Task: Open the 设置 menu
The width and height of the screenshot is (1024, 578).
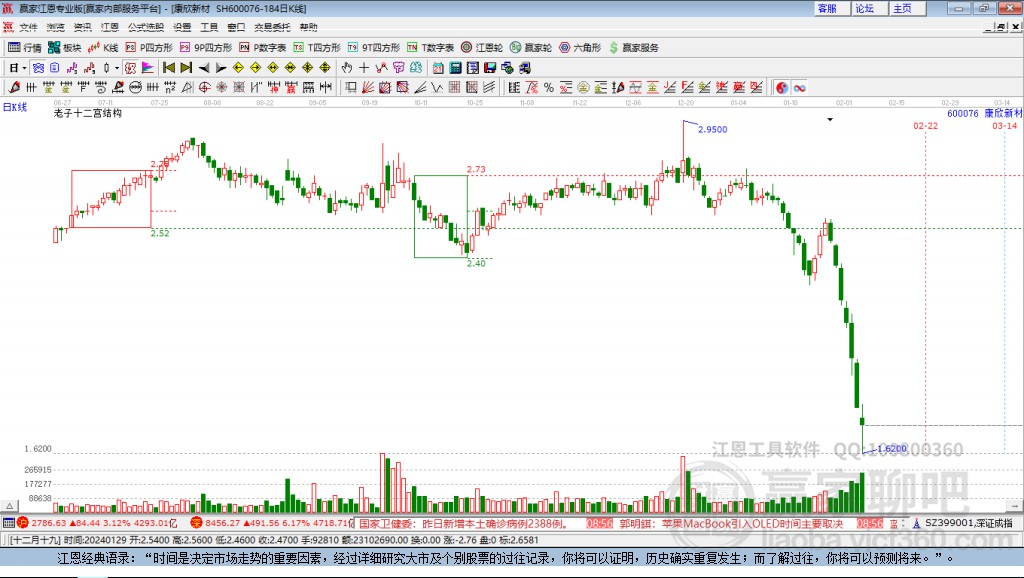Action: tap(182, 27)
